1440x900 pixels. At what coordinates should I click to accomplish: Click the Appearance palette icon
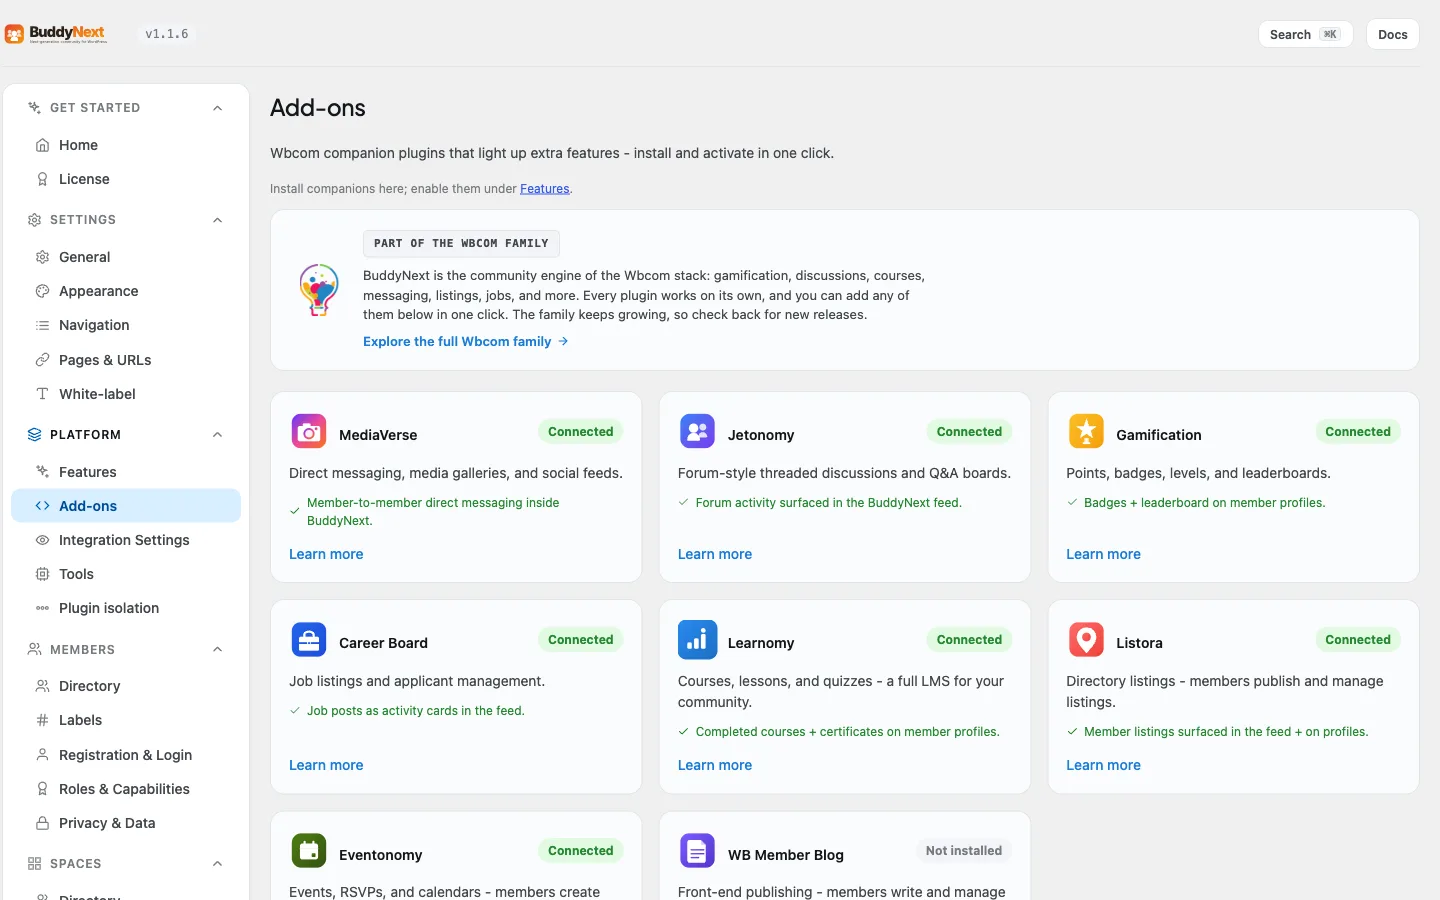click(42, 291)
